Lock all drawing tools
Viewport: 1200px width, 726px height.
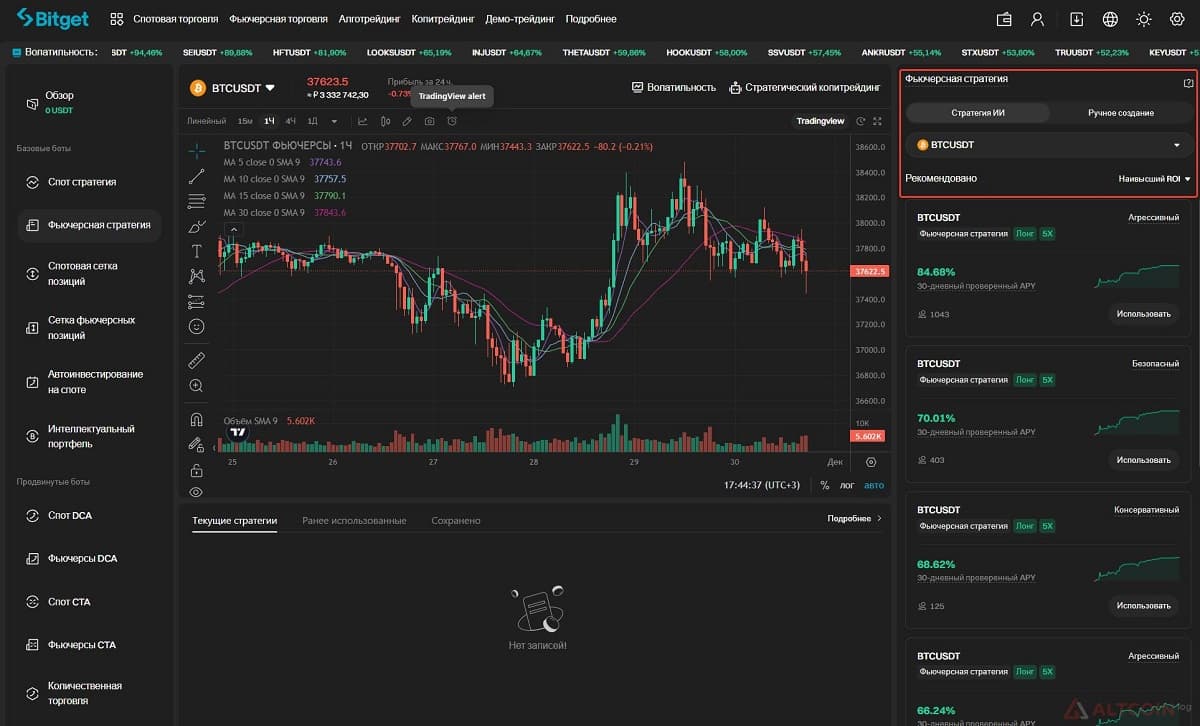196,470
